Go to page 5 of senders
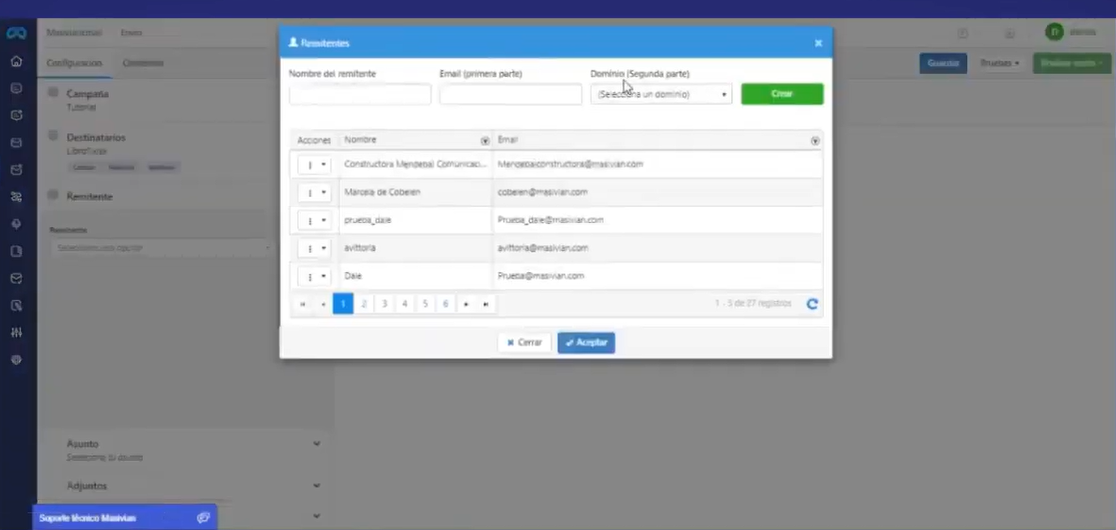Screen dimensions: 1116x530 click(x=425, y=304)
